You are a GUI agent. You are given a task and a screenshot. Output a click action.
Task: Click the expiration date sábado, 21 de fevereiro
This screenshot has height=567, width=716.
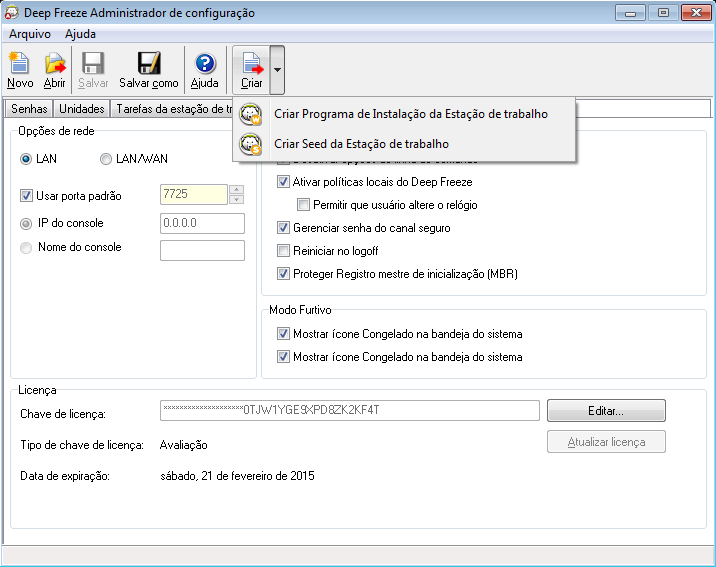[237, 476]
